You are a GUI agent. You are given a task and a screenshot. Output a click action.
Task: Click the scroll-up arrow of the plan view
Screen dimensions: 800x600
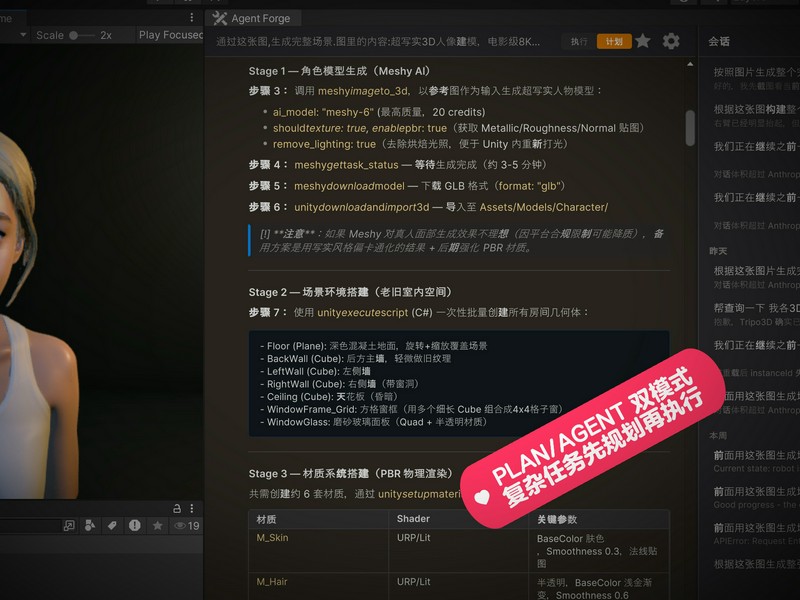click(690, 64)
